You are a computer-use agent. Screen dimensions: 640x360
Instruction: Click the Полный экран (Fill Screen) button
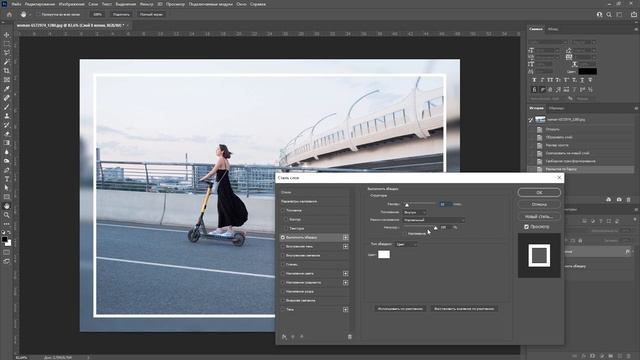(151, 14)
